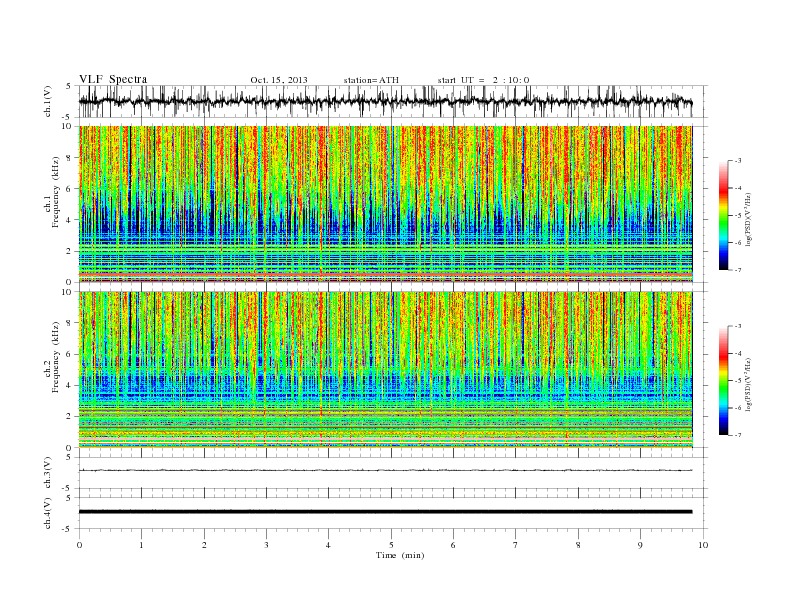792x612 pixels.
Task: Click the ch.1 "Frequency (kHz)" axis label
Action: pyautogui.click(x=56, y=192)
